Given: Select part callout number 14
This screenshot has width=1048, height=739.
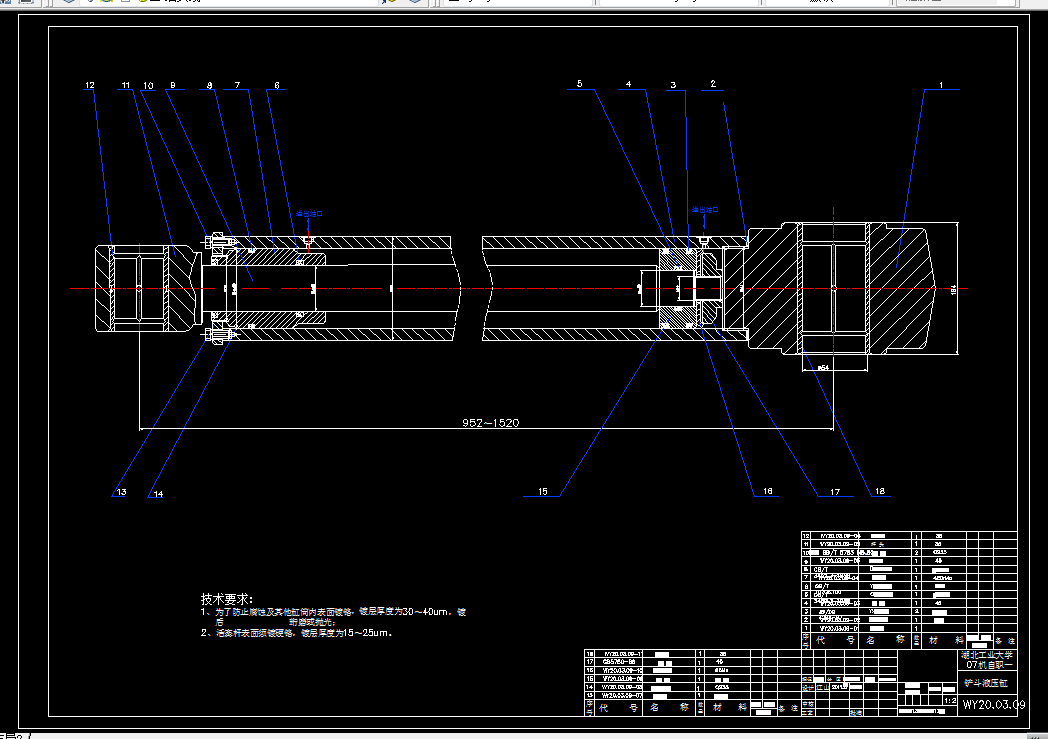Looking at the screenshot, I should click(158, 494).
